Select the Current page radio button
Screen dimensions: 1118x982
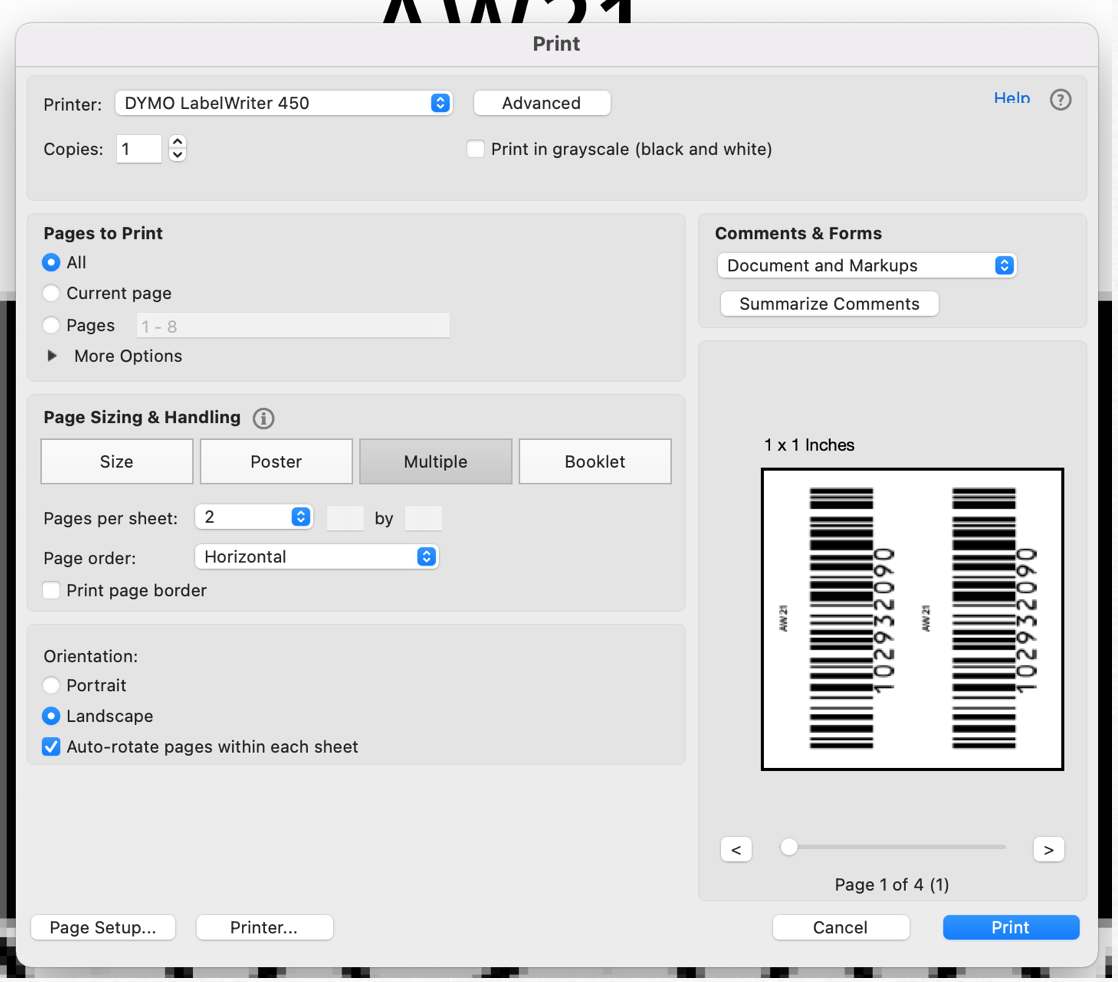pos(51,293)
